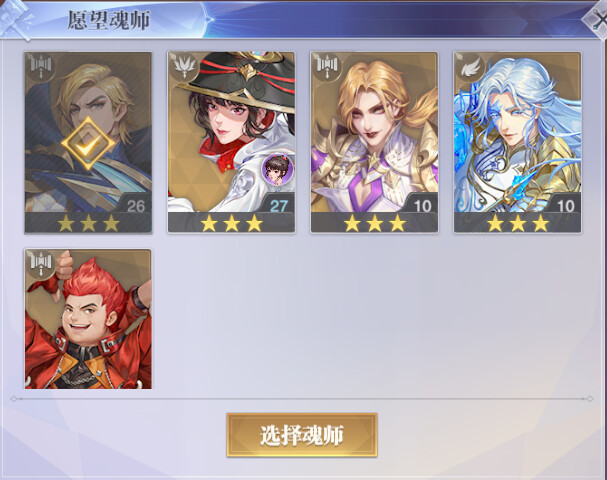Image resolution: width=607 pixels, height=480 pixels.
Task: Click the class icon on the golden-haired hero card
Action: coord(327,67)
